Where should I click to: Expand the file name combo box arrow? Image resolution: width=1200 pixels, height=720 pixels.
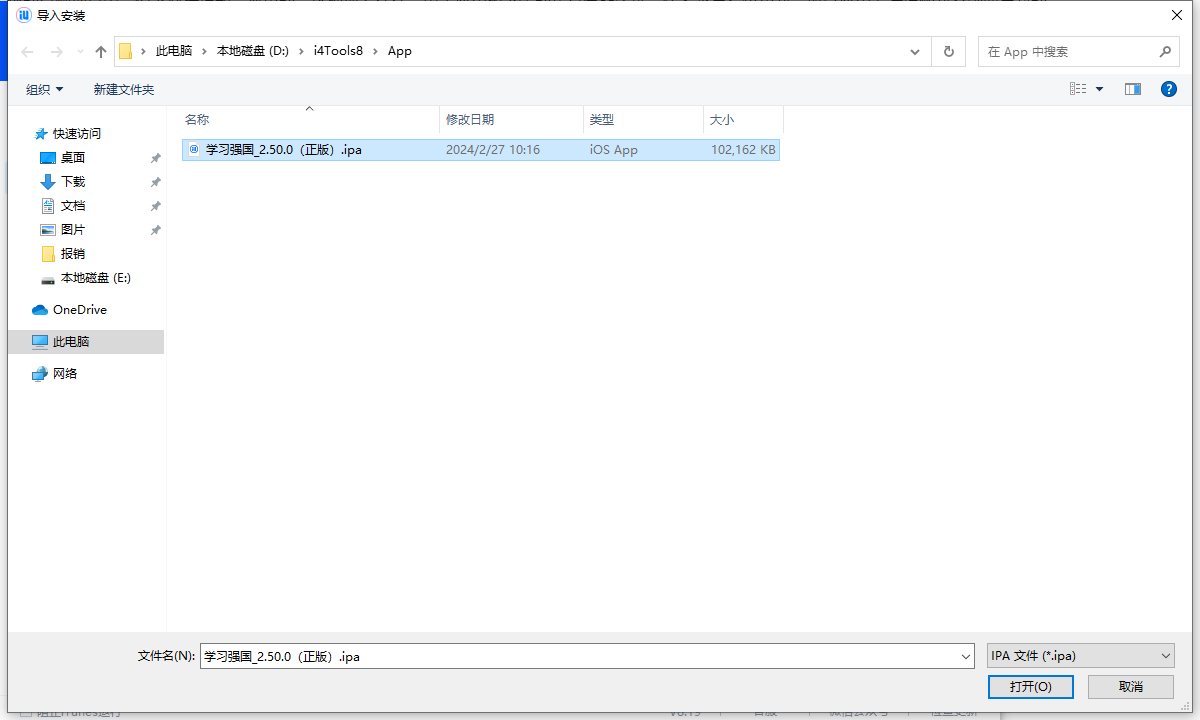click(965, 657)
